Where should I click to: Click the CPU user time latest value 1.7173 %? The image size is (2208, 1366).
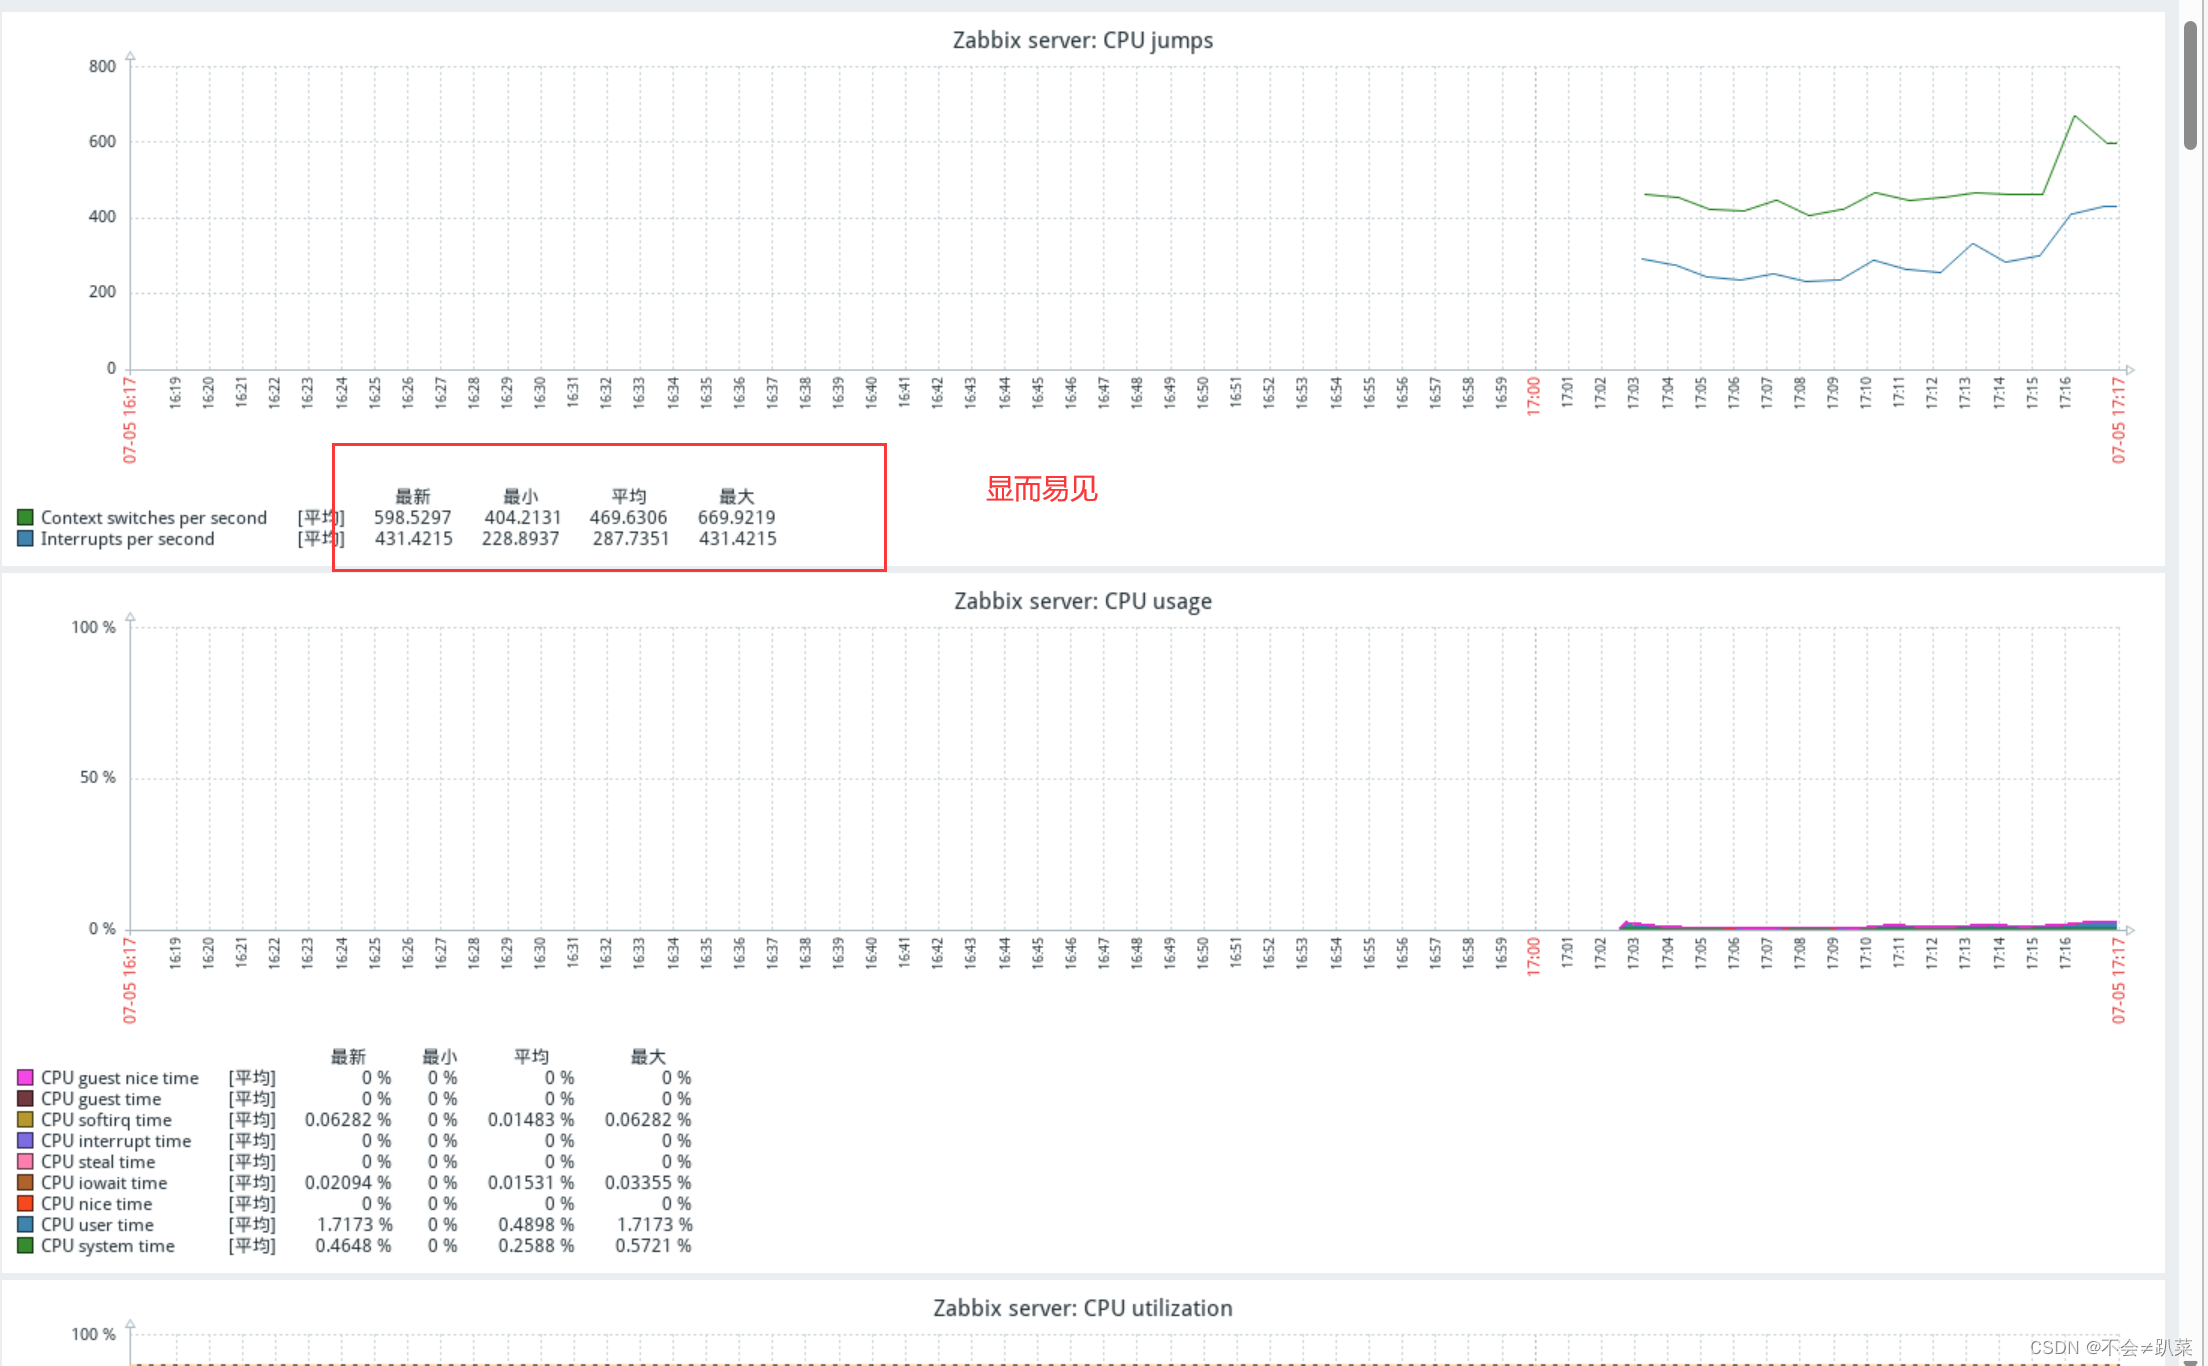[x=354, y=1225]
